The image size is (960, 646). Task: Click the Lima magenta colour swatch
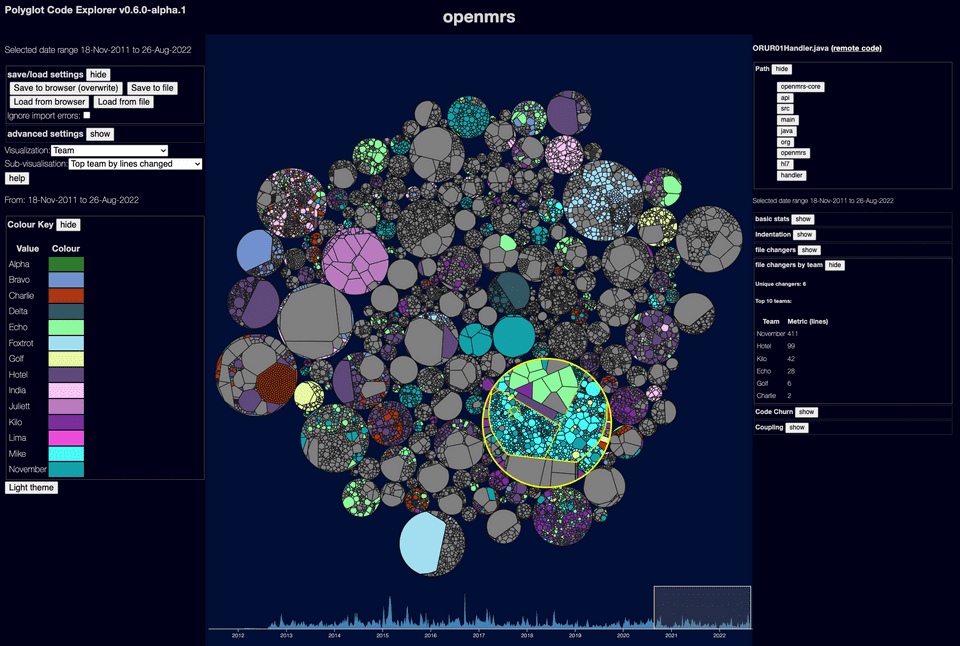[66, 438]
